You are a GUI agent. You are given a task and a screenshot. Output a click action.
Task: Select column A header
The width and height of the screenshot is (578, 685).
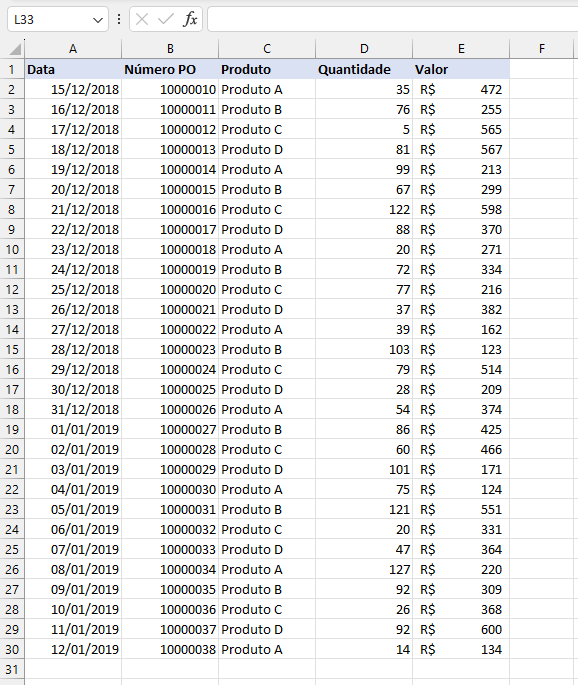73,48
